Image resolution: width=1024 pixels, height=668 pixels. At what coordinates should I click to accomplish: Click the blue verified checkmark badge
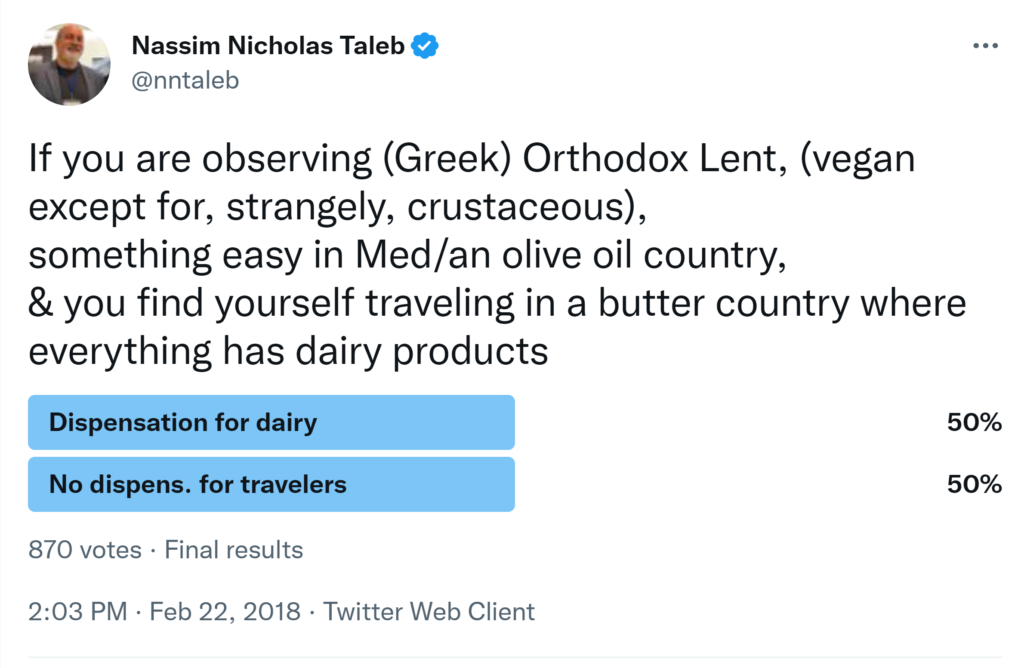[x=427, y=46]
